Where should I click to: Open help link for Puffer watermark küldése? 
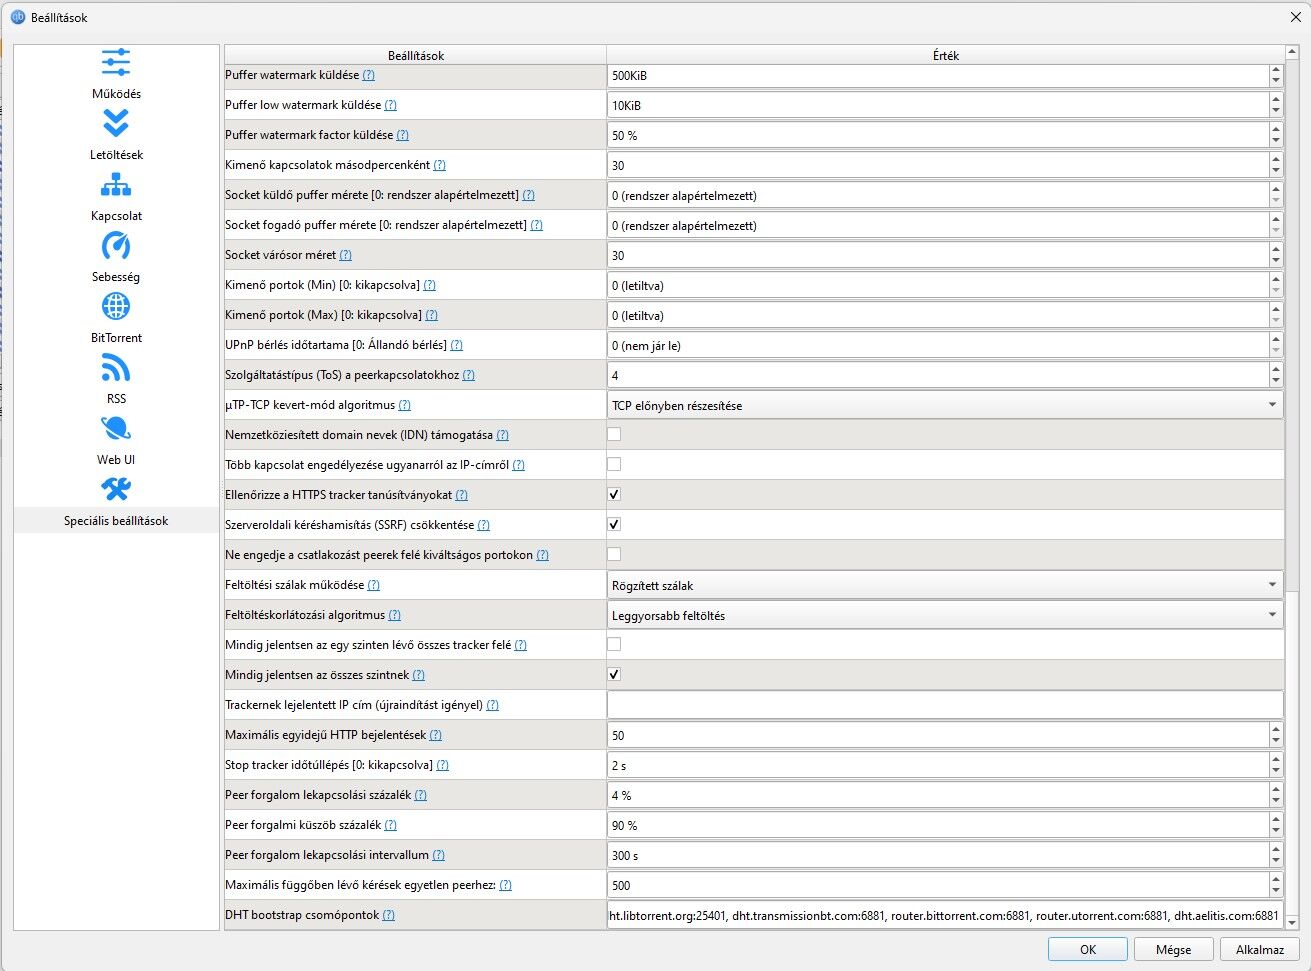pos(368,75)
